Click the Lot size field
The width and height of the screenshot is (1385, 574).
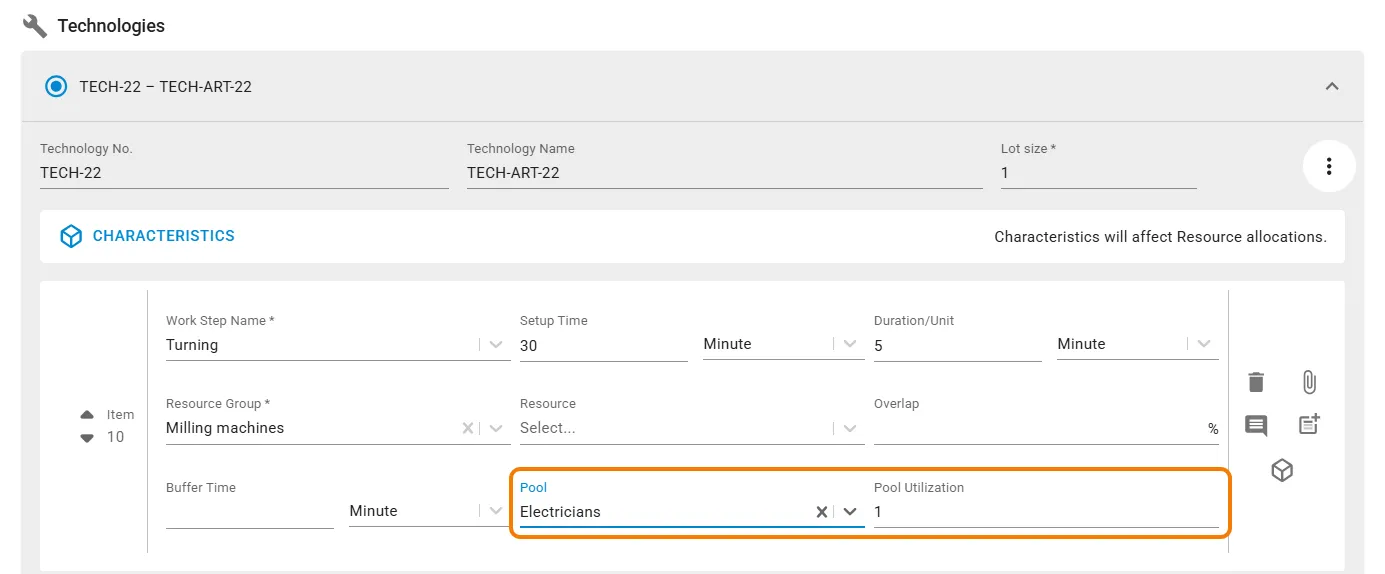tap(1099, 173)
